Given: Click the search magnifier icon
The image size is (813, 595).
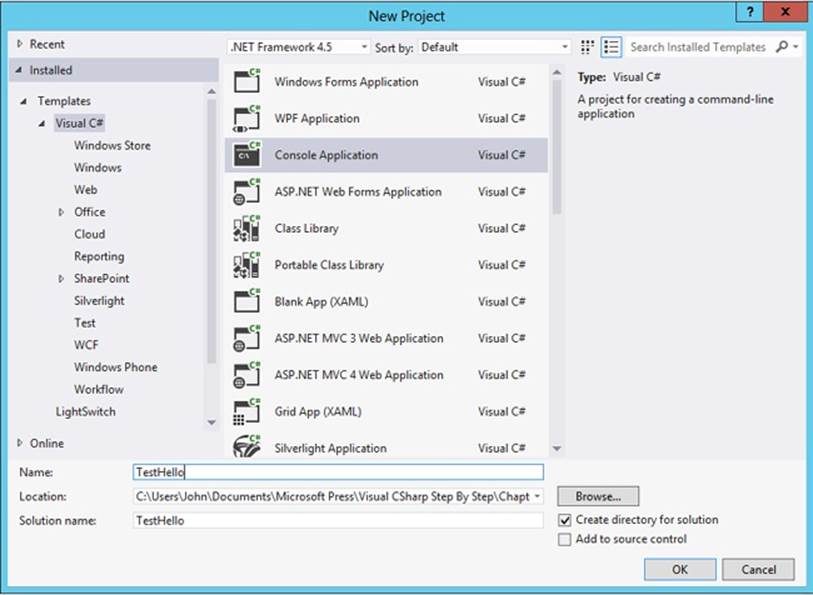Looking at the screenshot, I should coord(782,47).
